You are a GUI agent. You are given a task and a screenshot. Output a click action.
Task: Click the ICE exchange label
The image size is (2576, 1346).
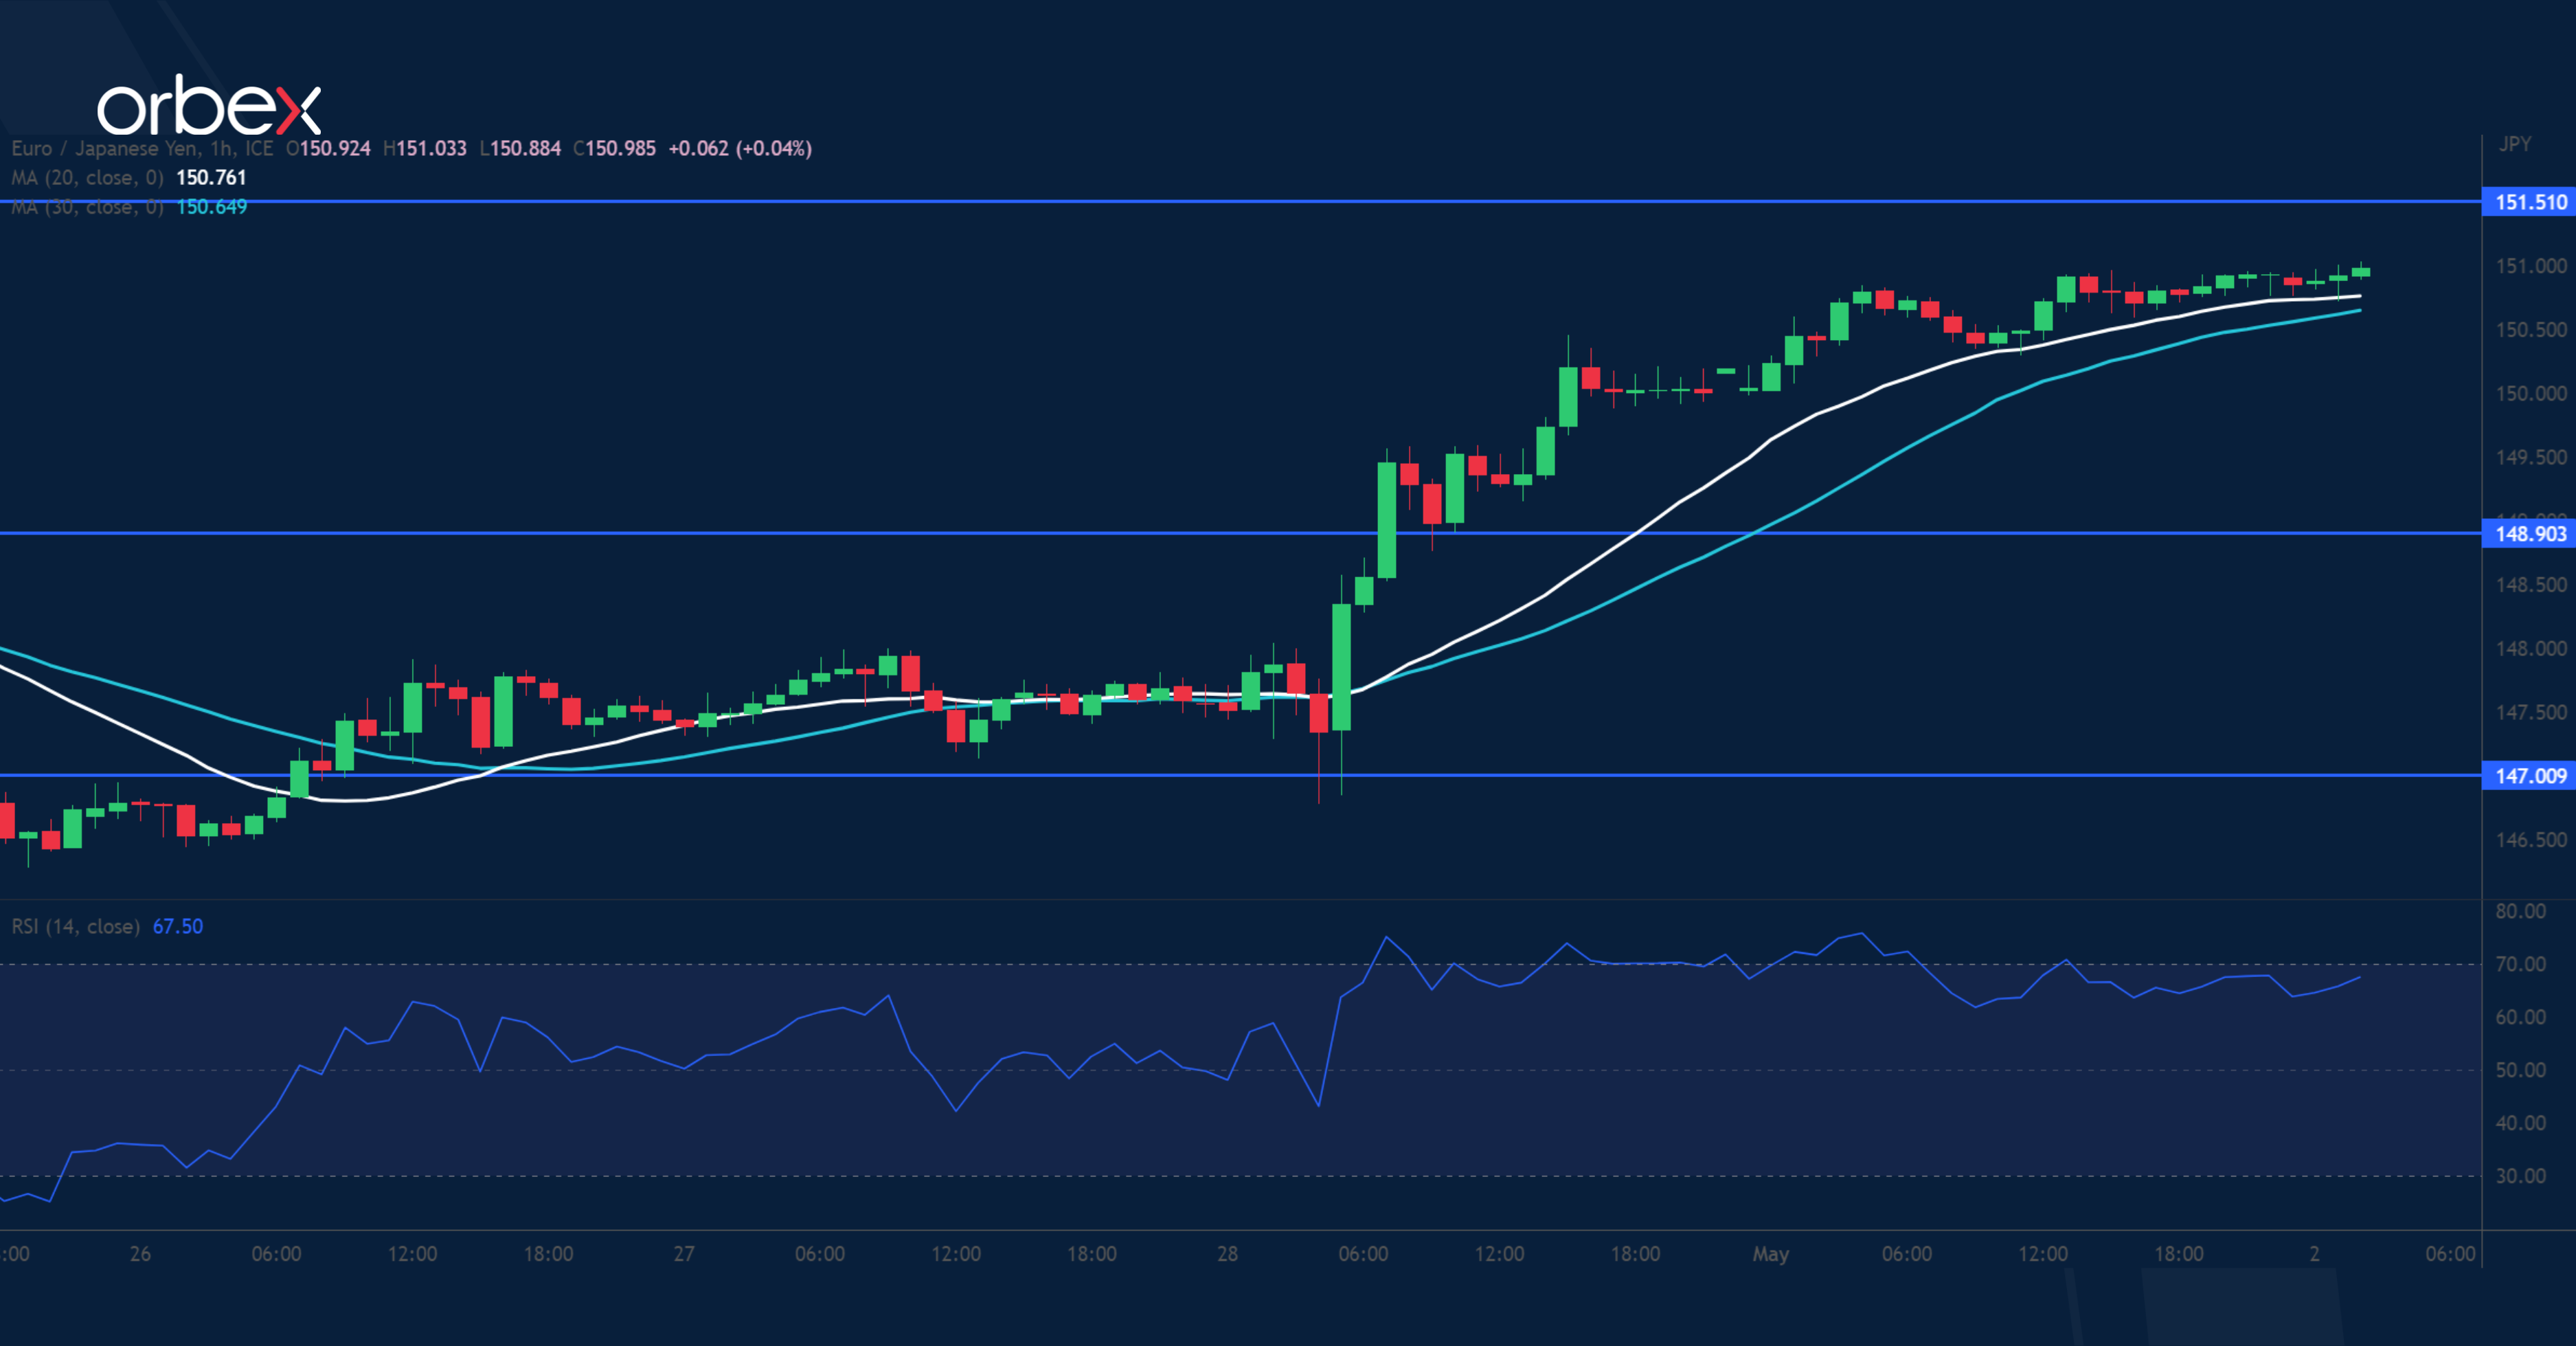(x=258, y=148)
